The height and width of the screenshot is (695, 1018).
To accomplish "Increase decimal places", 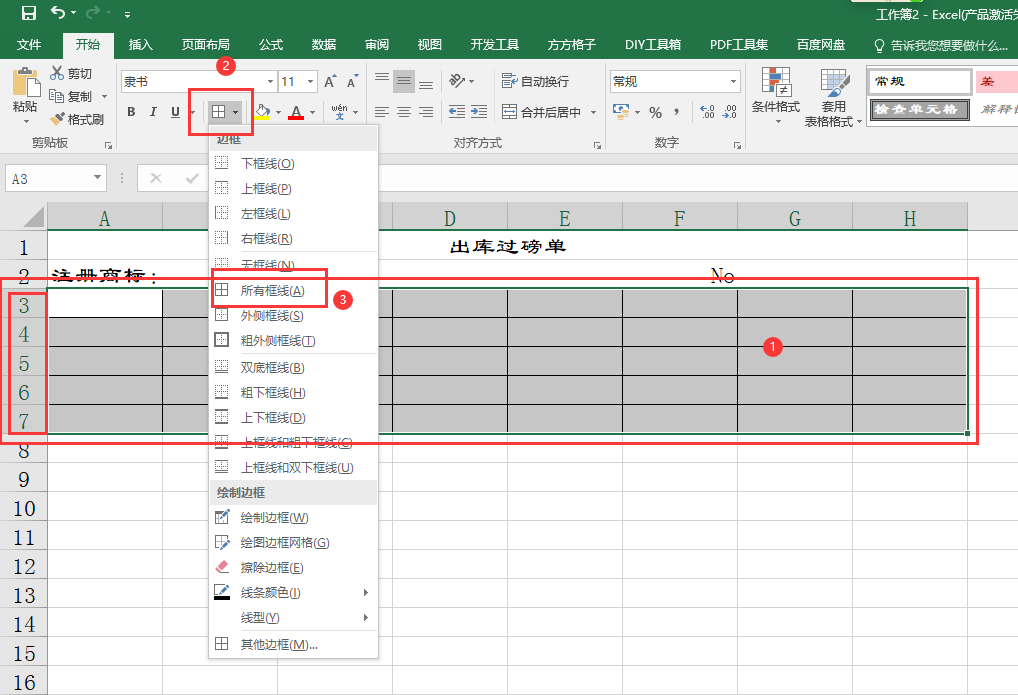I will [x=708, y=112].
